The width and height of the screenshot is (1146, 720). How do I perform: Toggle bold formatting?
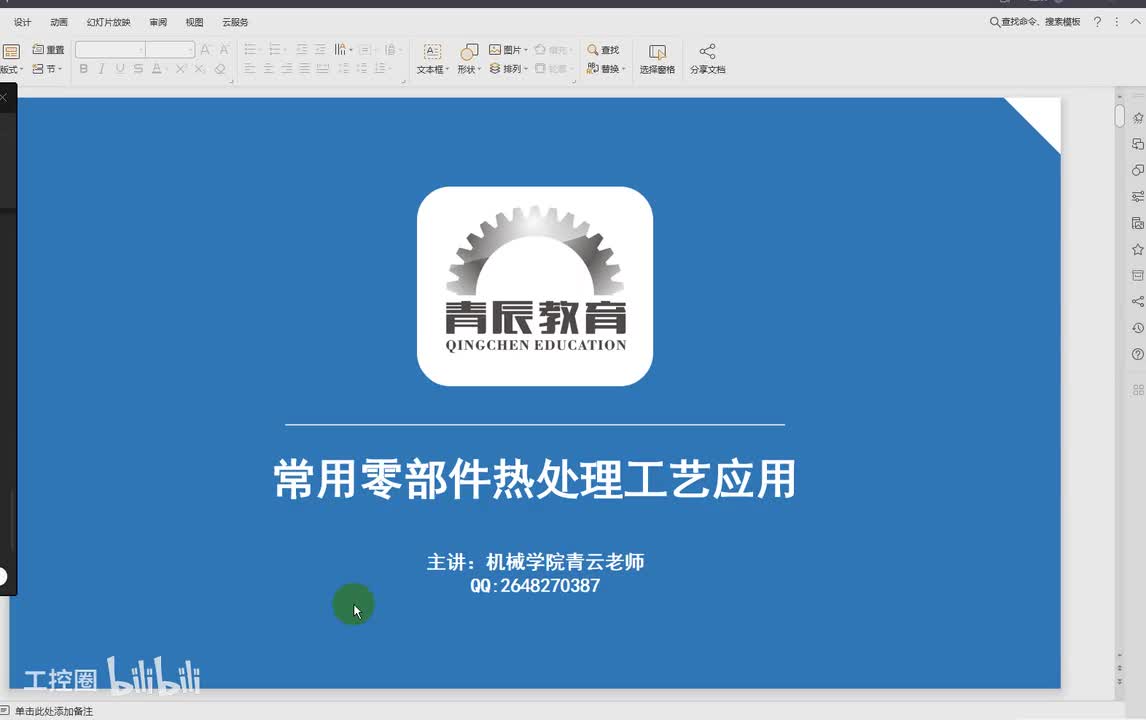coord(83,69)
